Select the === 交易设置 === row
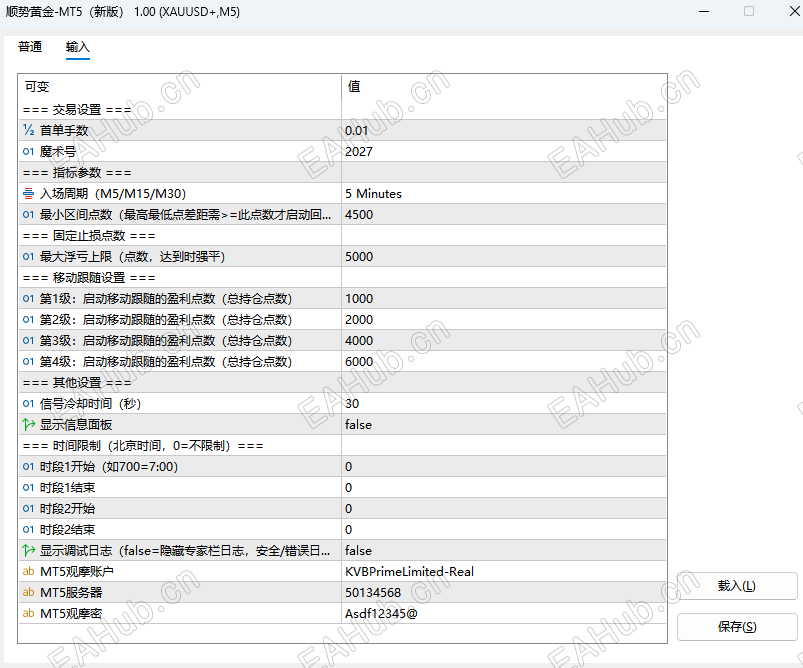This screenshot has width=803, height=668. (x=342, y=110)
